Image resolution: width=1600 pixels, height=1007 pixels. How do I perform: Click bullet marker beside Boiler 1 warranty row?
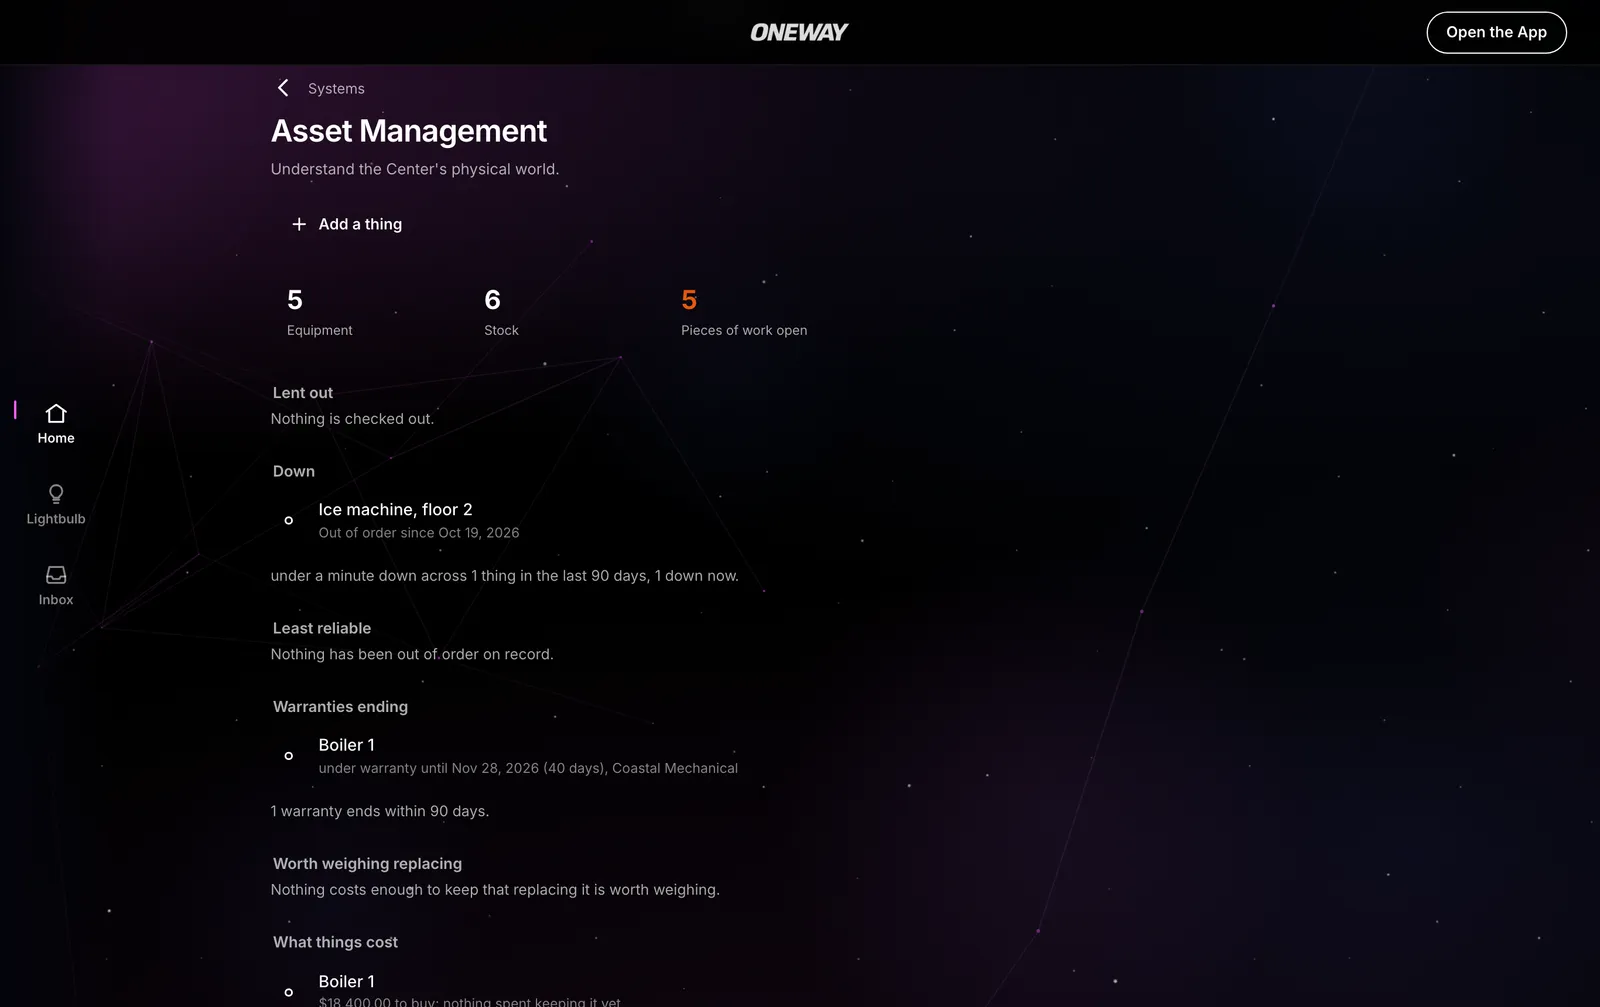pyautogui.click(x=289, y=756)
